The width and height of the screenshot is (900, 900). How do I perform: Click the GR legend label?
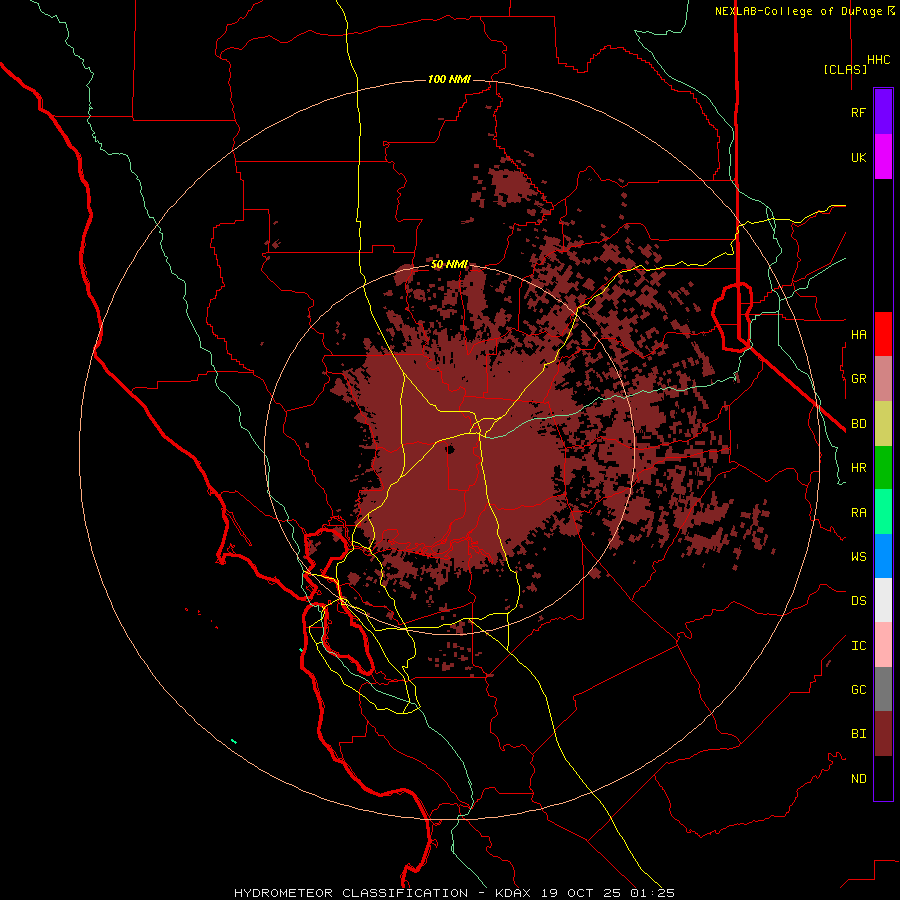click(859, 379)
